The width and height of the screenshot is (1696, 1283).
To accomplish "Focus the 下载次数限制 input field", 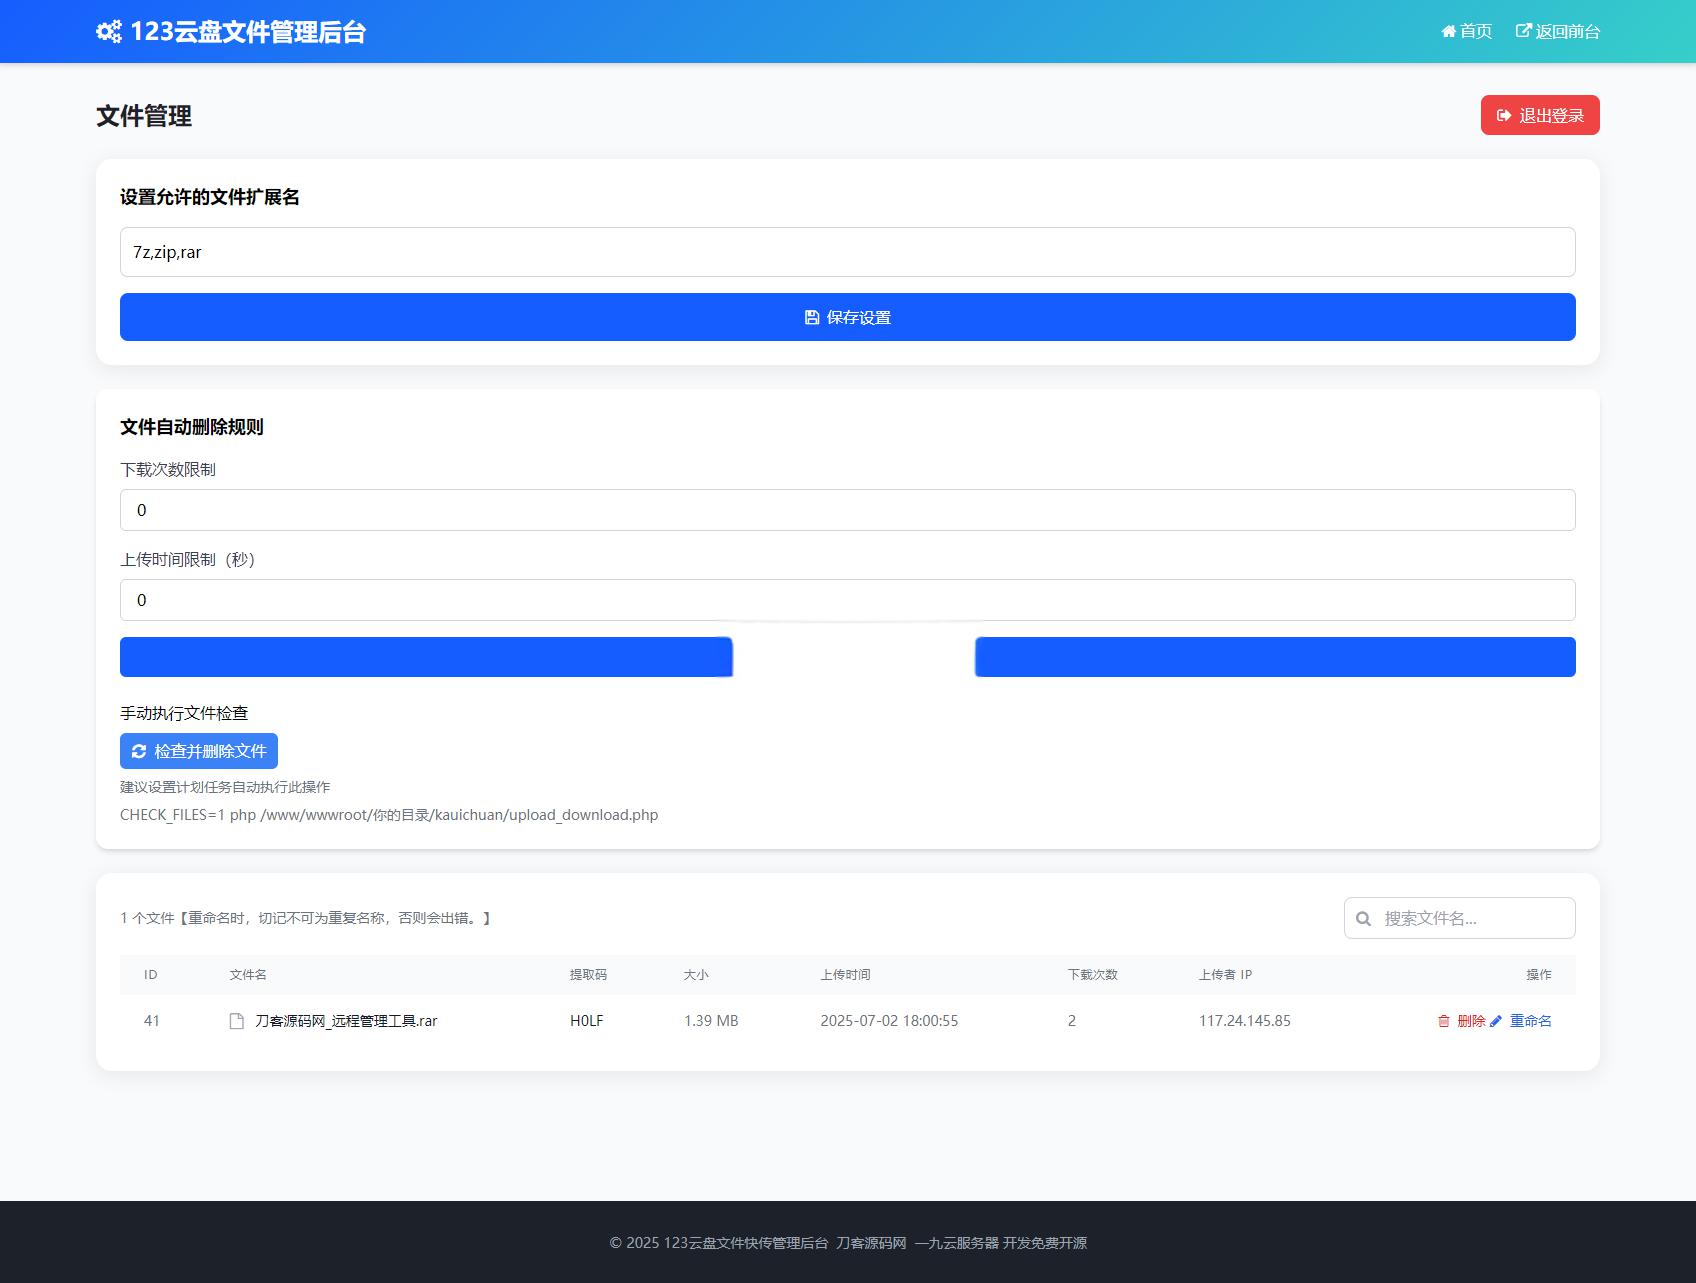I will pyautogui.click(x=848, y=510).
